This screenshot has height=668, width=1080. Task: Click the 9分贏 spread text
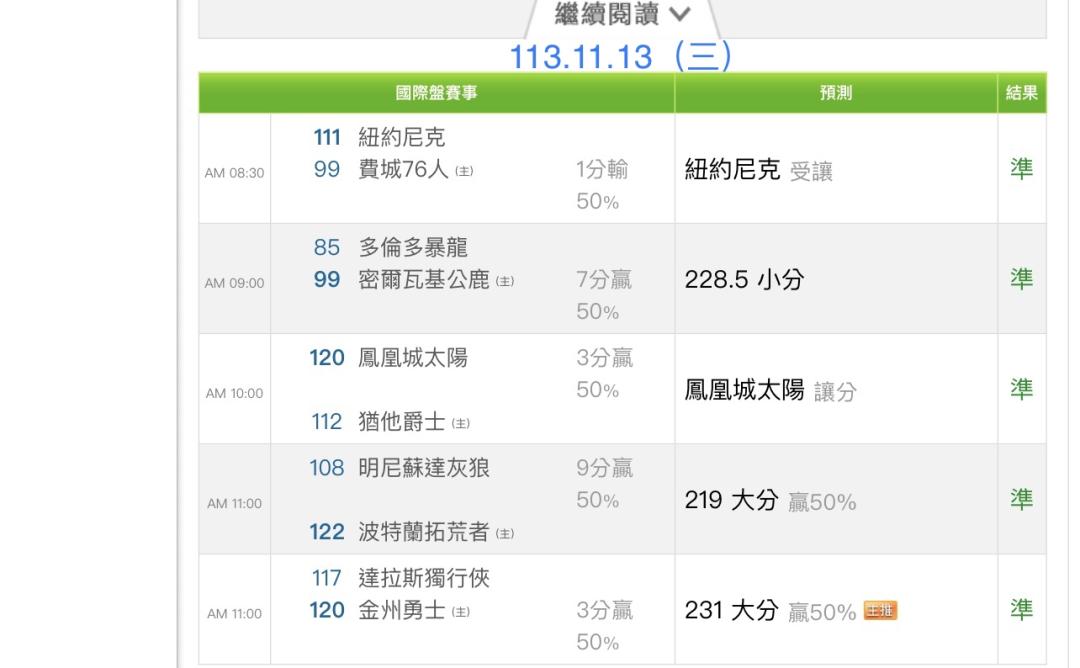coord(604,468)
